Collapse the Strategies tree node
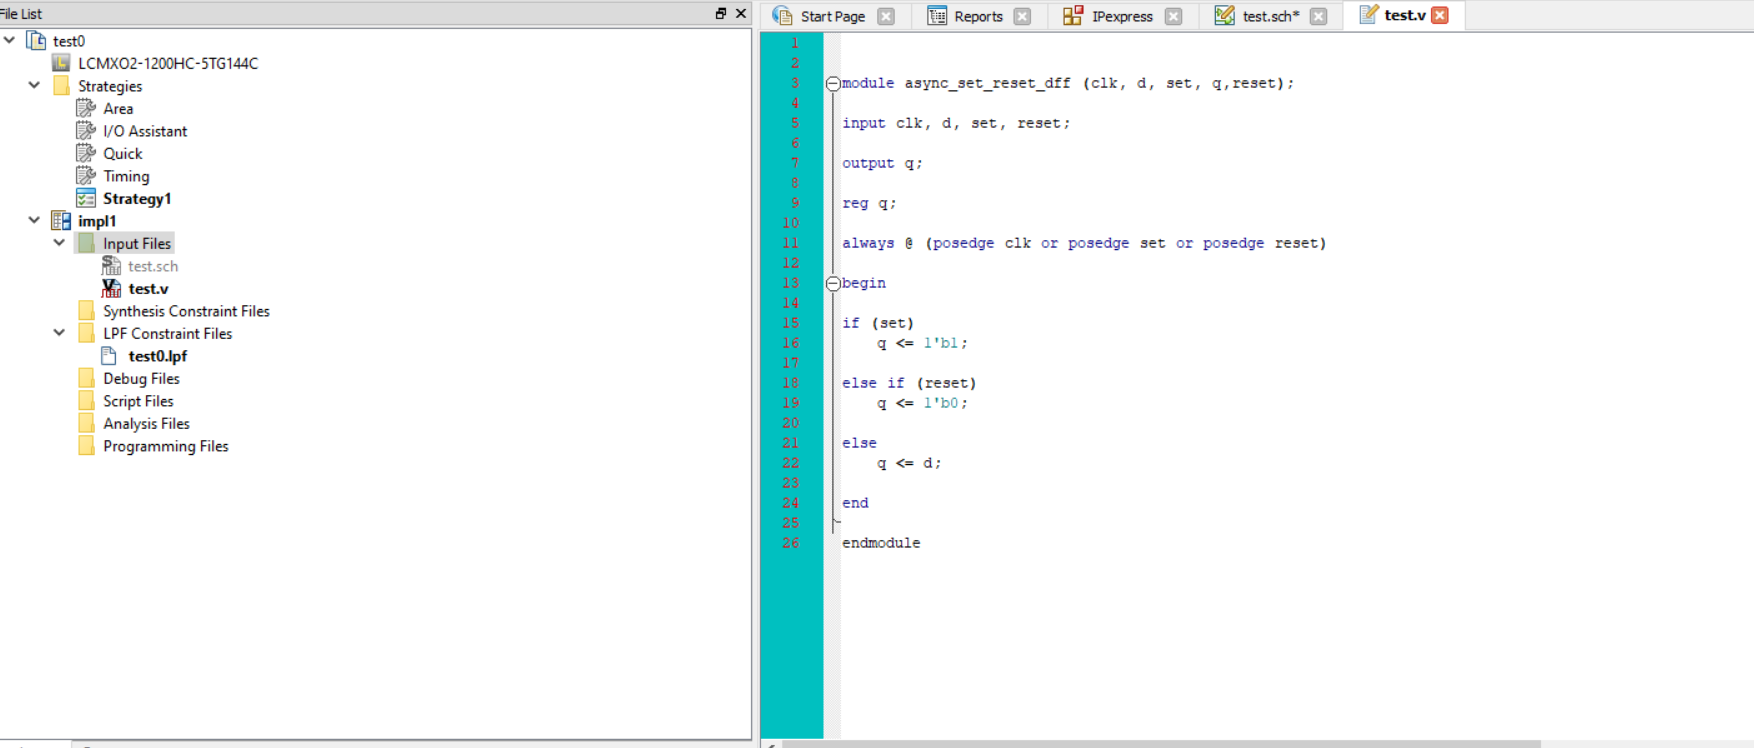This screenshot has height=748, width=1754. 34,85
